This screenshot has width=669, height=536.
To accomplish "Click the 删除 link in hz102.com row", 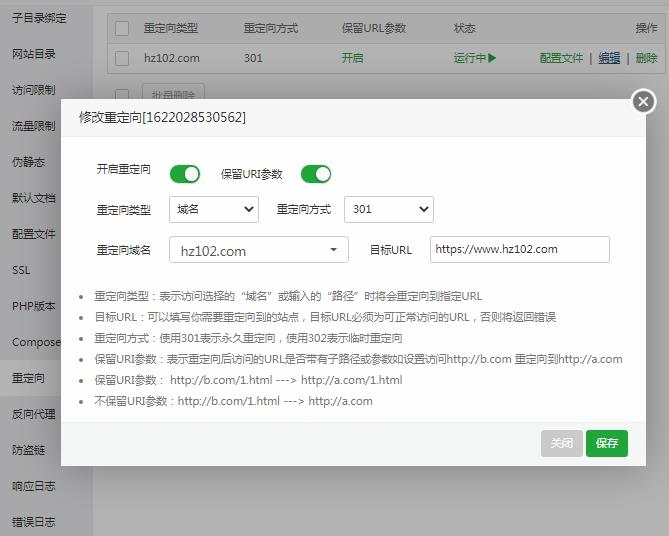I will point(646,58).
